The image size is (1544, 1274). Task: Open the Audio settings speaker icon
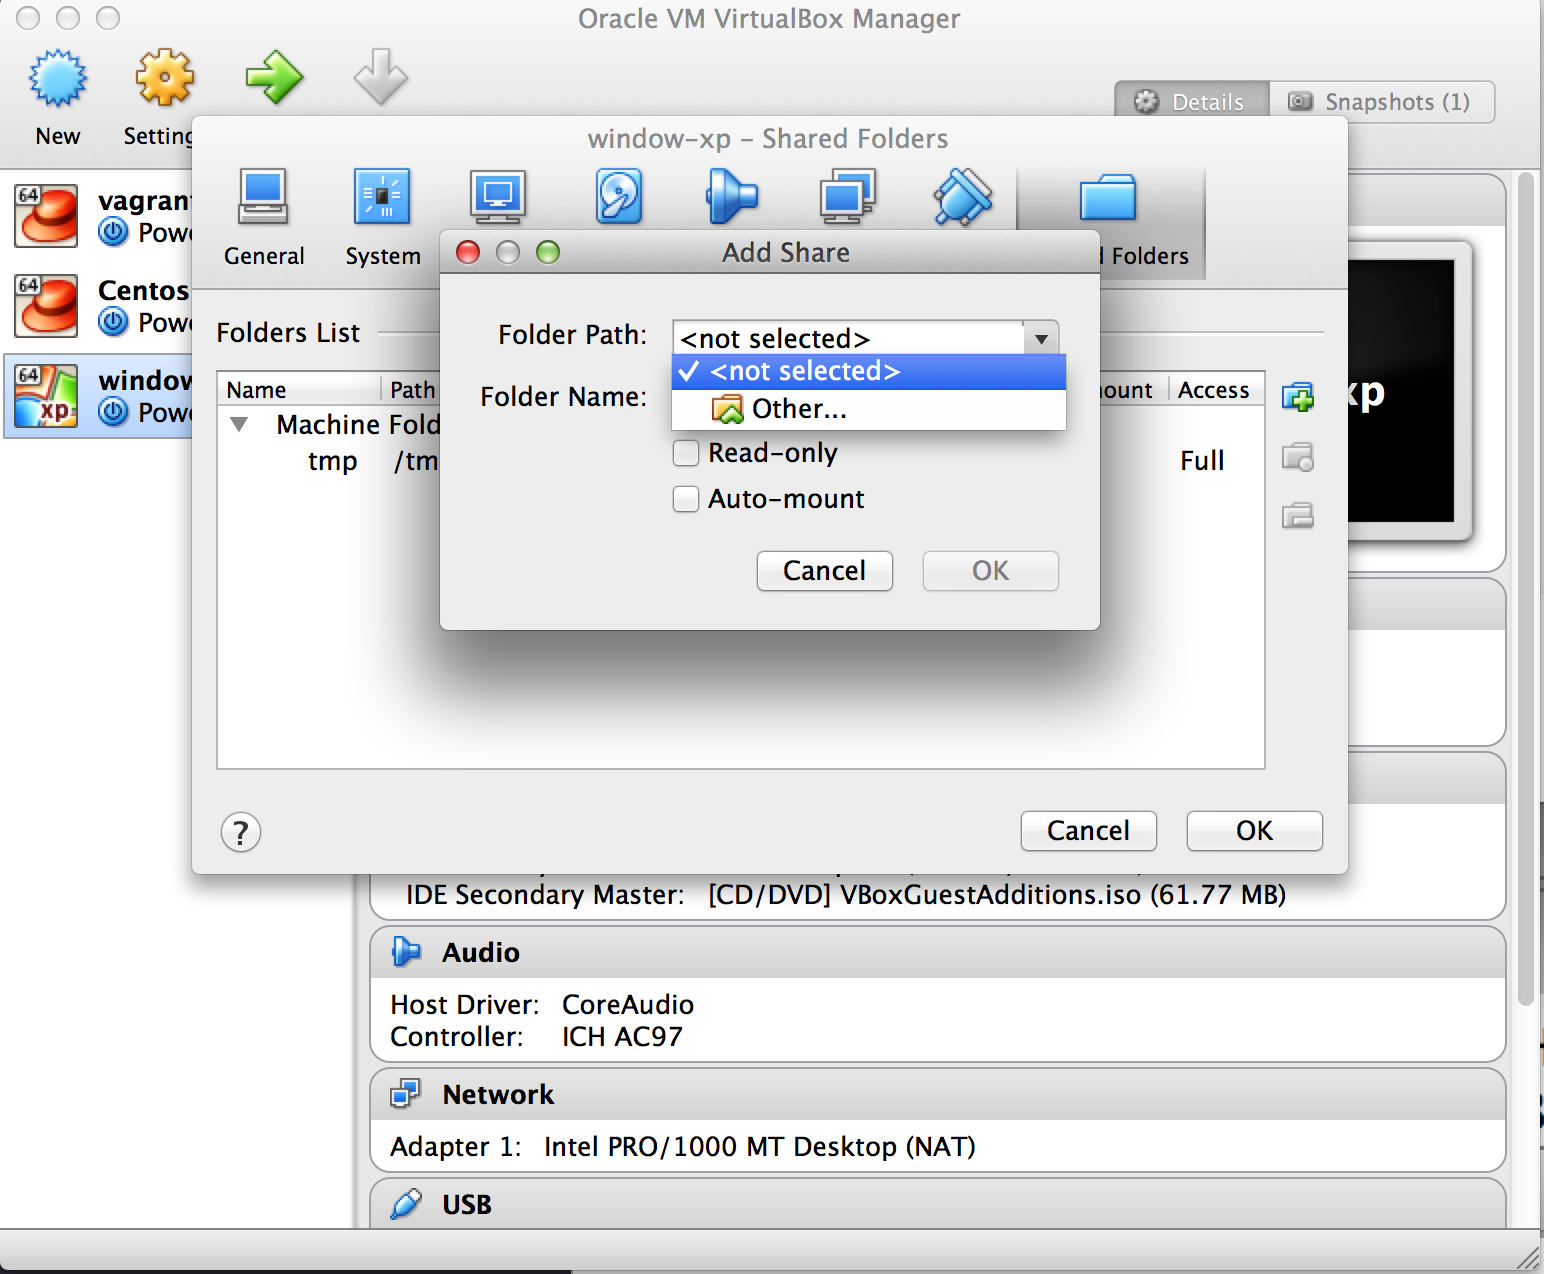pos(732,197)
